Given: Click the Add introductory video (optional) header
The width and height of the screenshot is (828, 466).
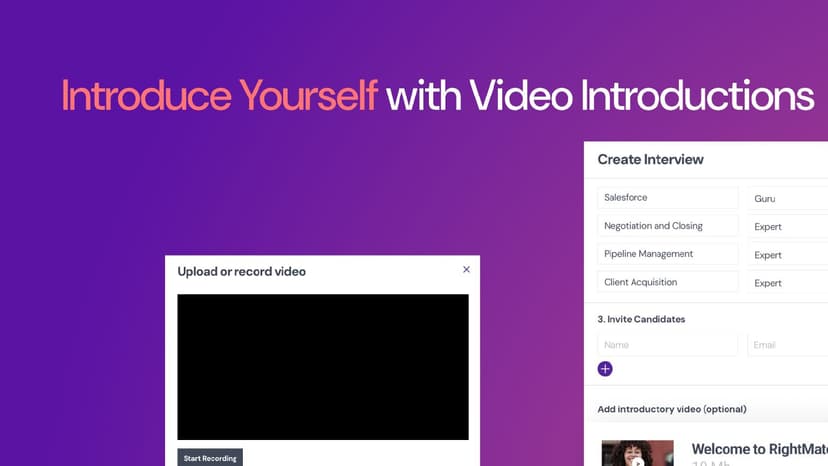Looking at the screenshot, I should pyautogui.click(x=672, y=409).
